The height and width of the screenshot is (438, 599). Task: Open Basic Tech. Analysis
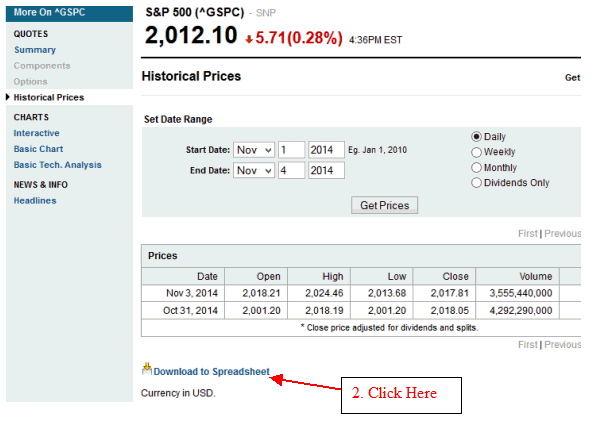[x=58, y=165]
